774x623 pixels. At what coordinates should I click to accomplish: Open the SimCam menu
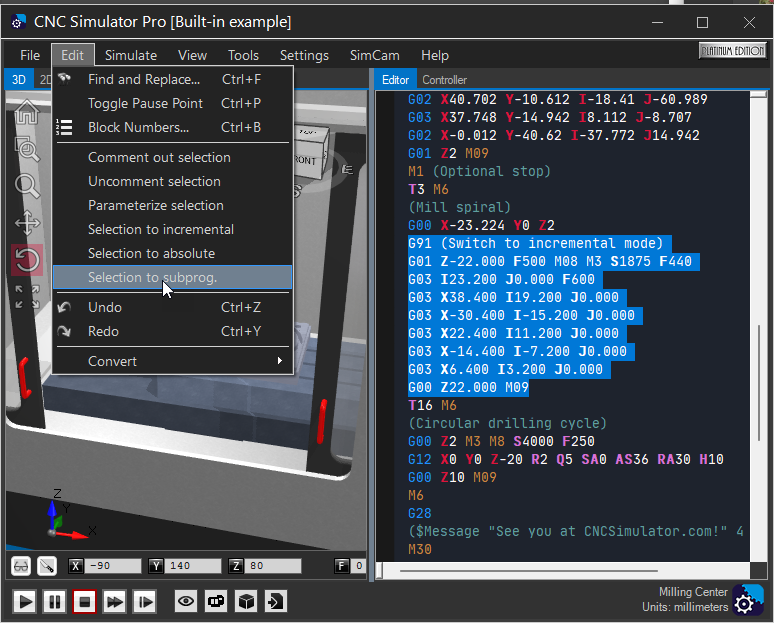[375, 55]
